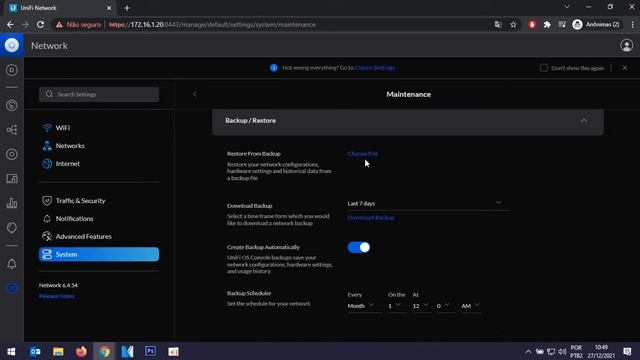Open the Release Notes link
640x360 pixels.
pyautogui.click(x=56, y=296)
